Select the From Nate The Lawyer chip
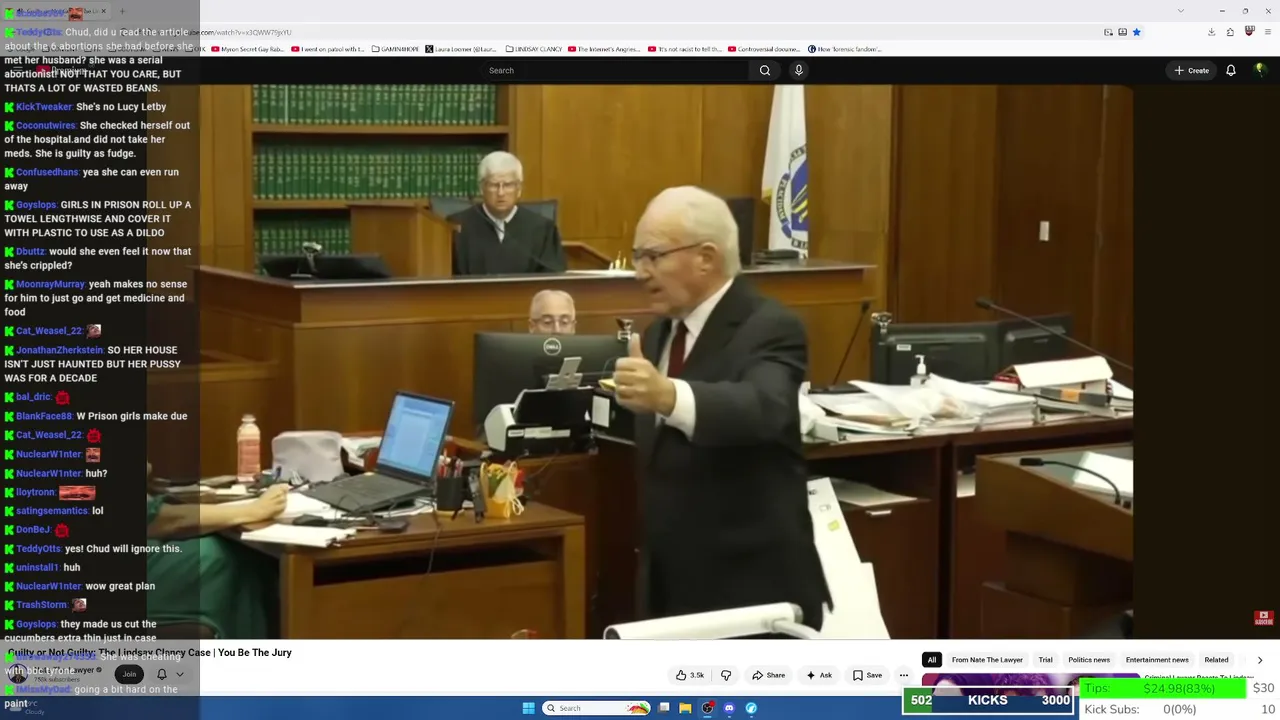Viewport: 1280px width, 720px height. pos(987,660)
